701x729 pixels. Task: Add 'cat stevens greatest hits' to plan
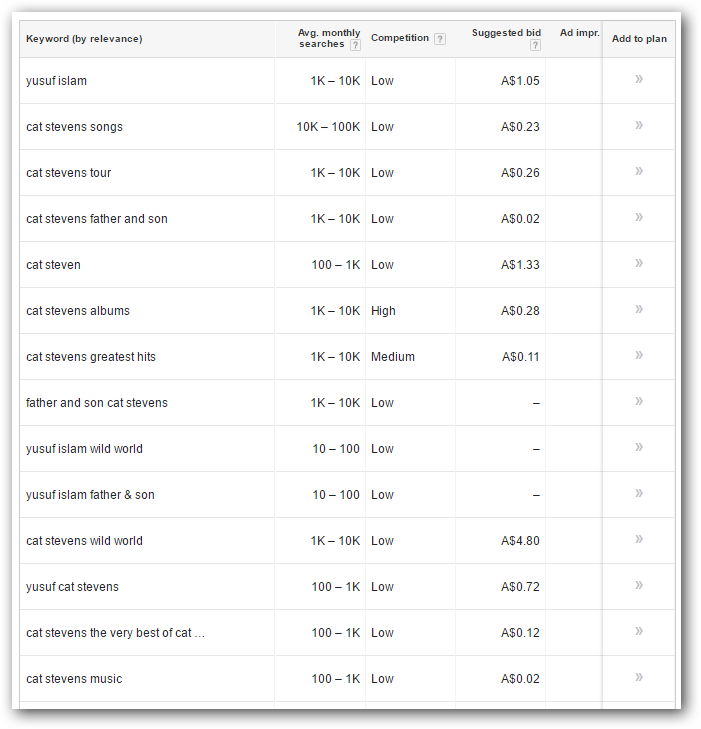(639, 355)
